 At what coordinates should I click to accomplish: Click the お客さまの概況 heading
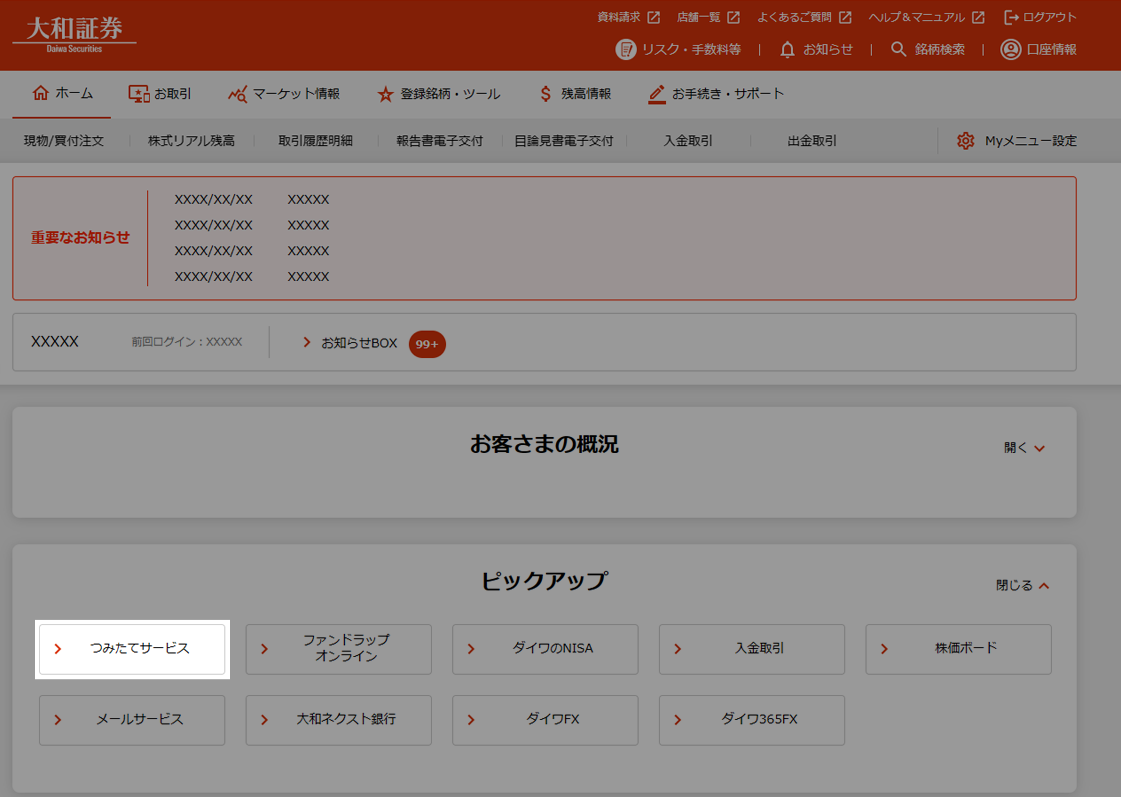pos(544,444)
